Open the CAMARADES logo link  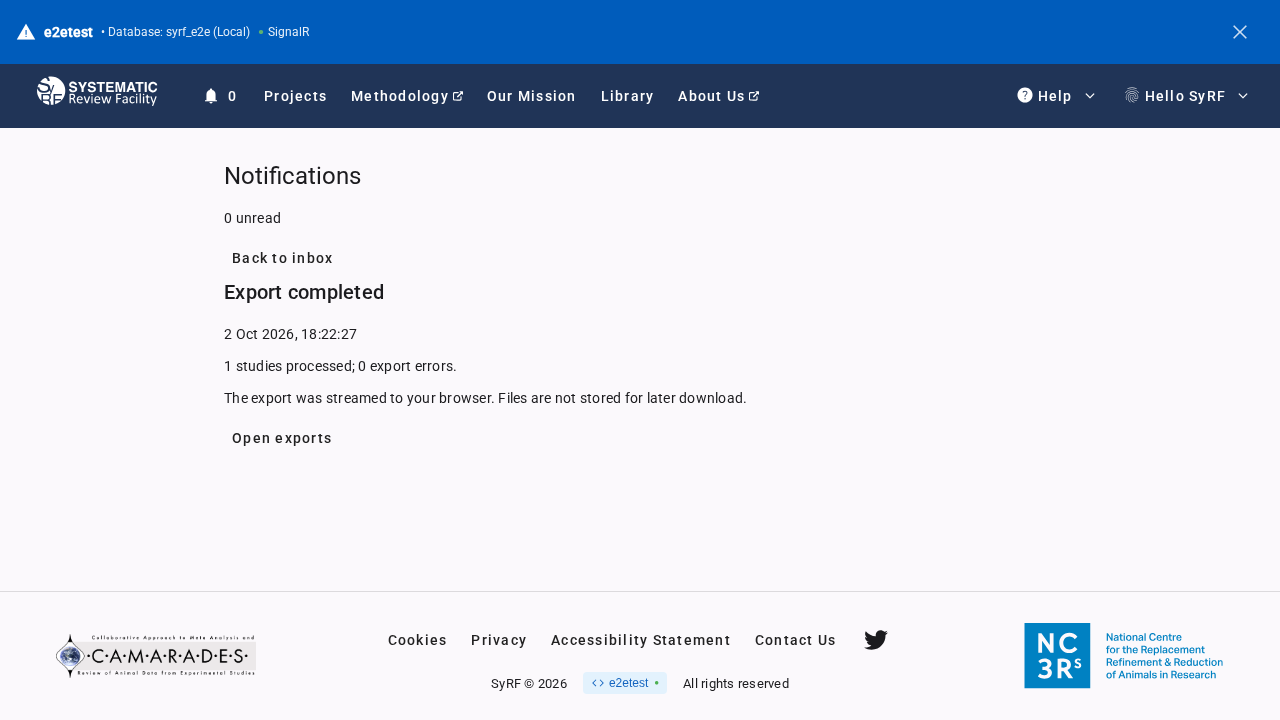[156, 656]
